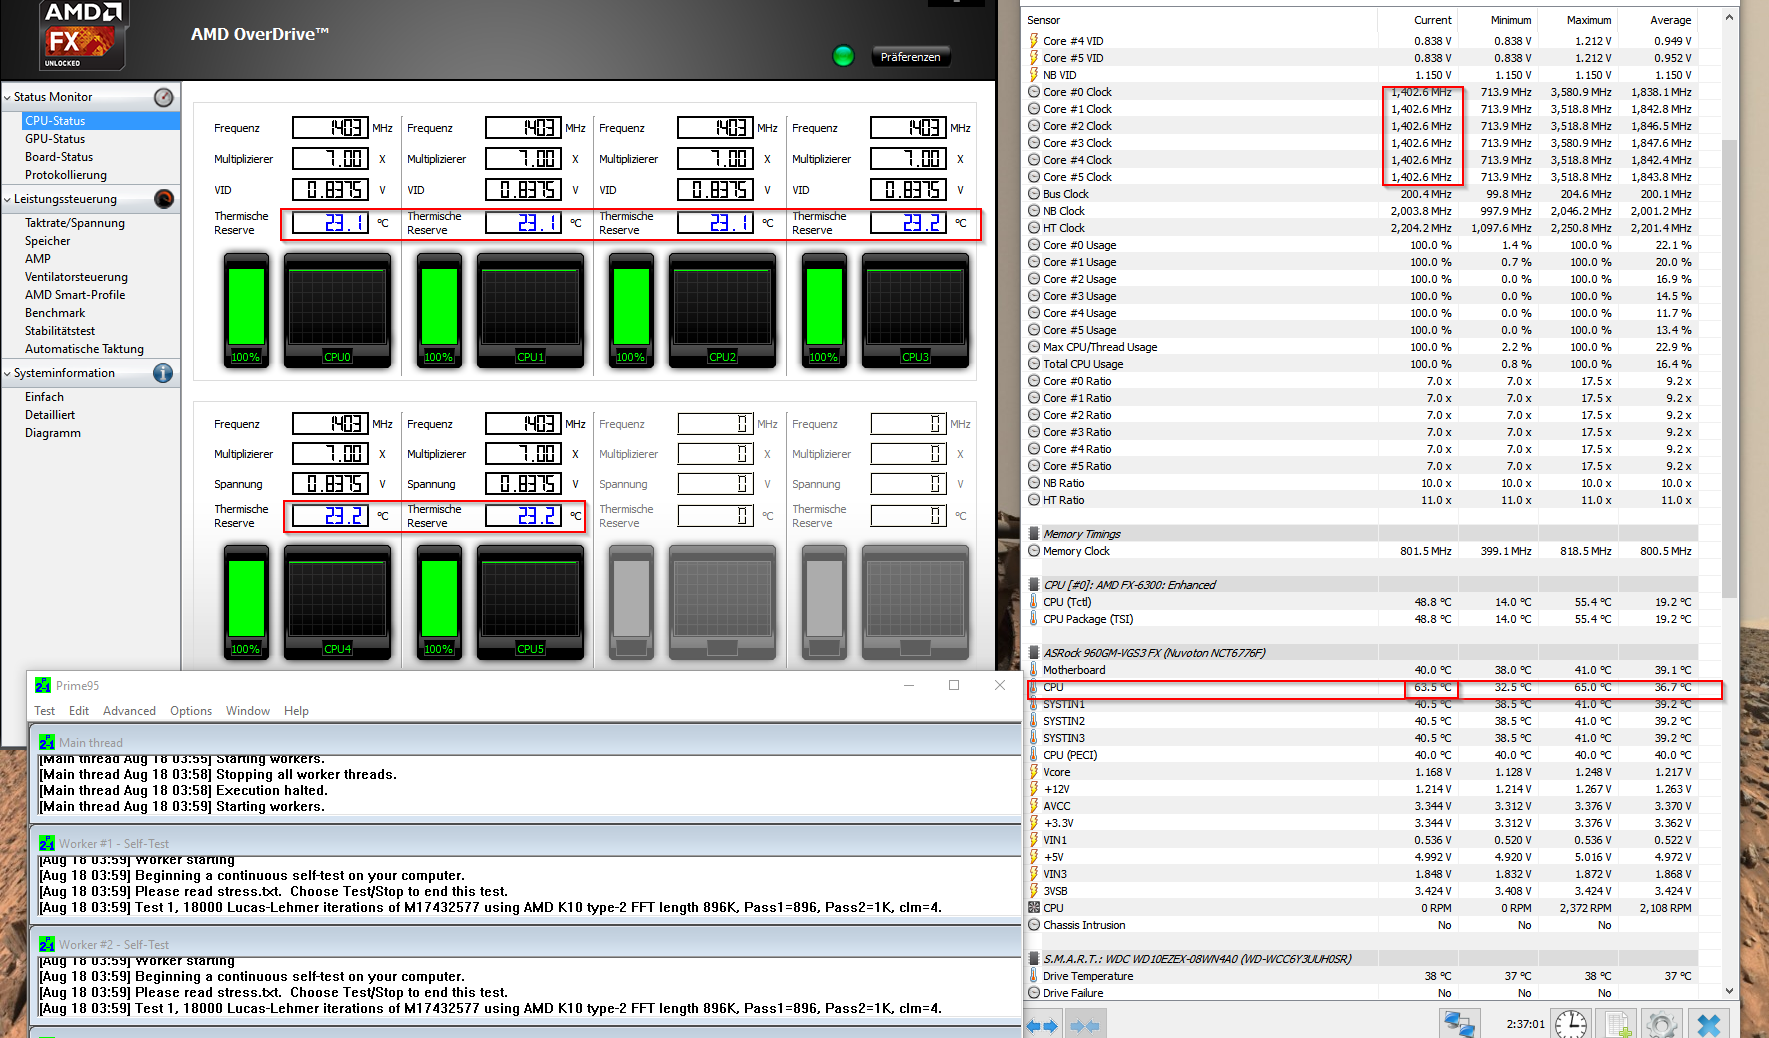Open the network monitors icon in the sensor toolbar
The image size is (1769, 1038).
coord(1459,1024)
